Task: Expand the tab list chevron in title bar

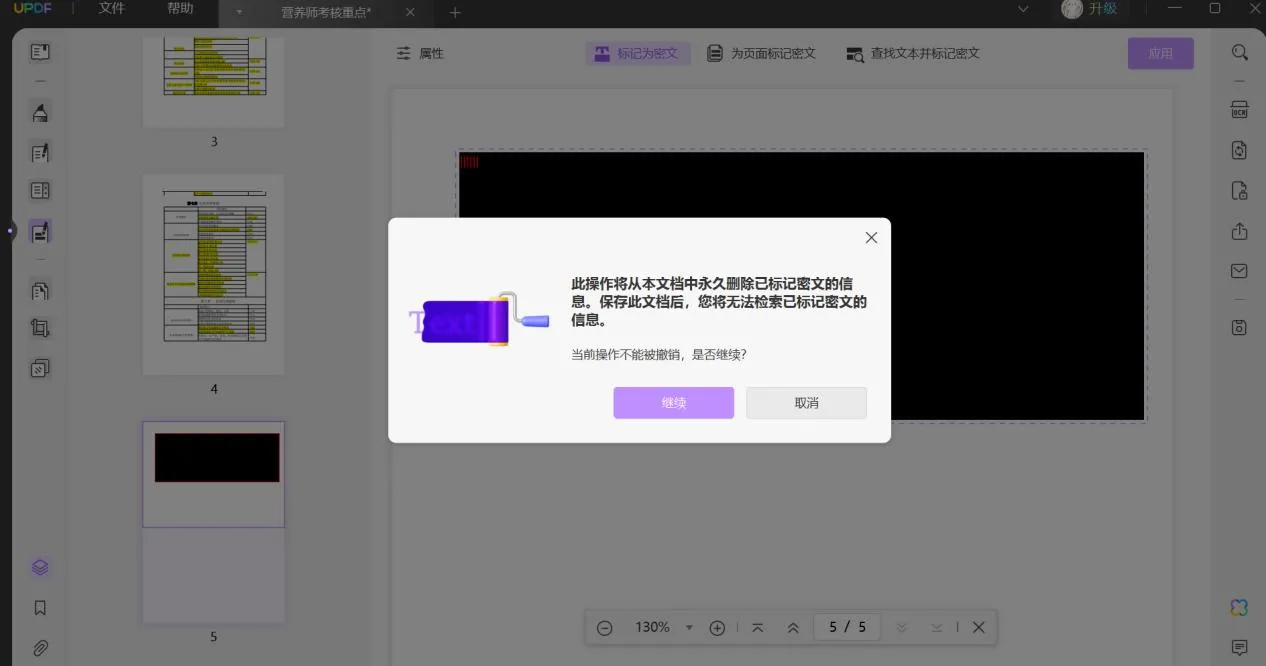Action: (1023, 9)
